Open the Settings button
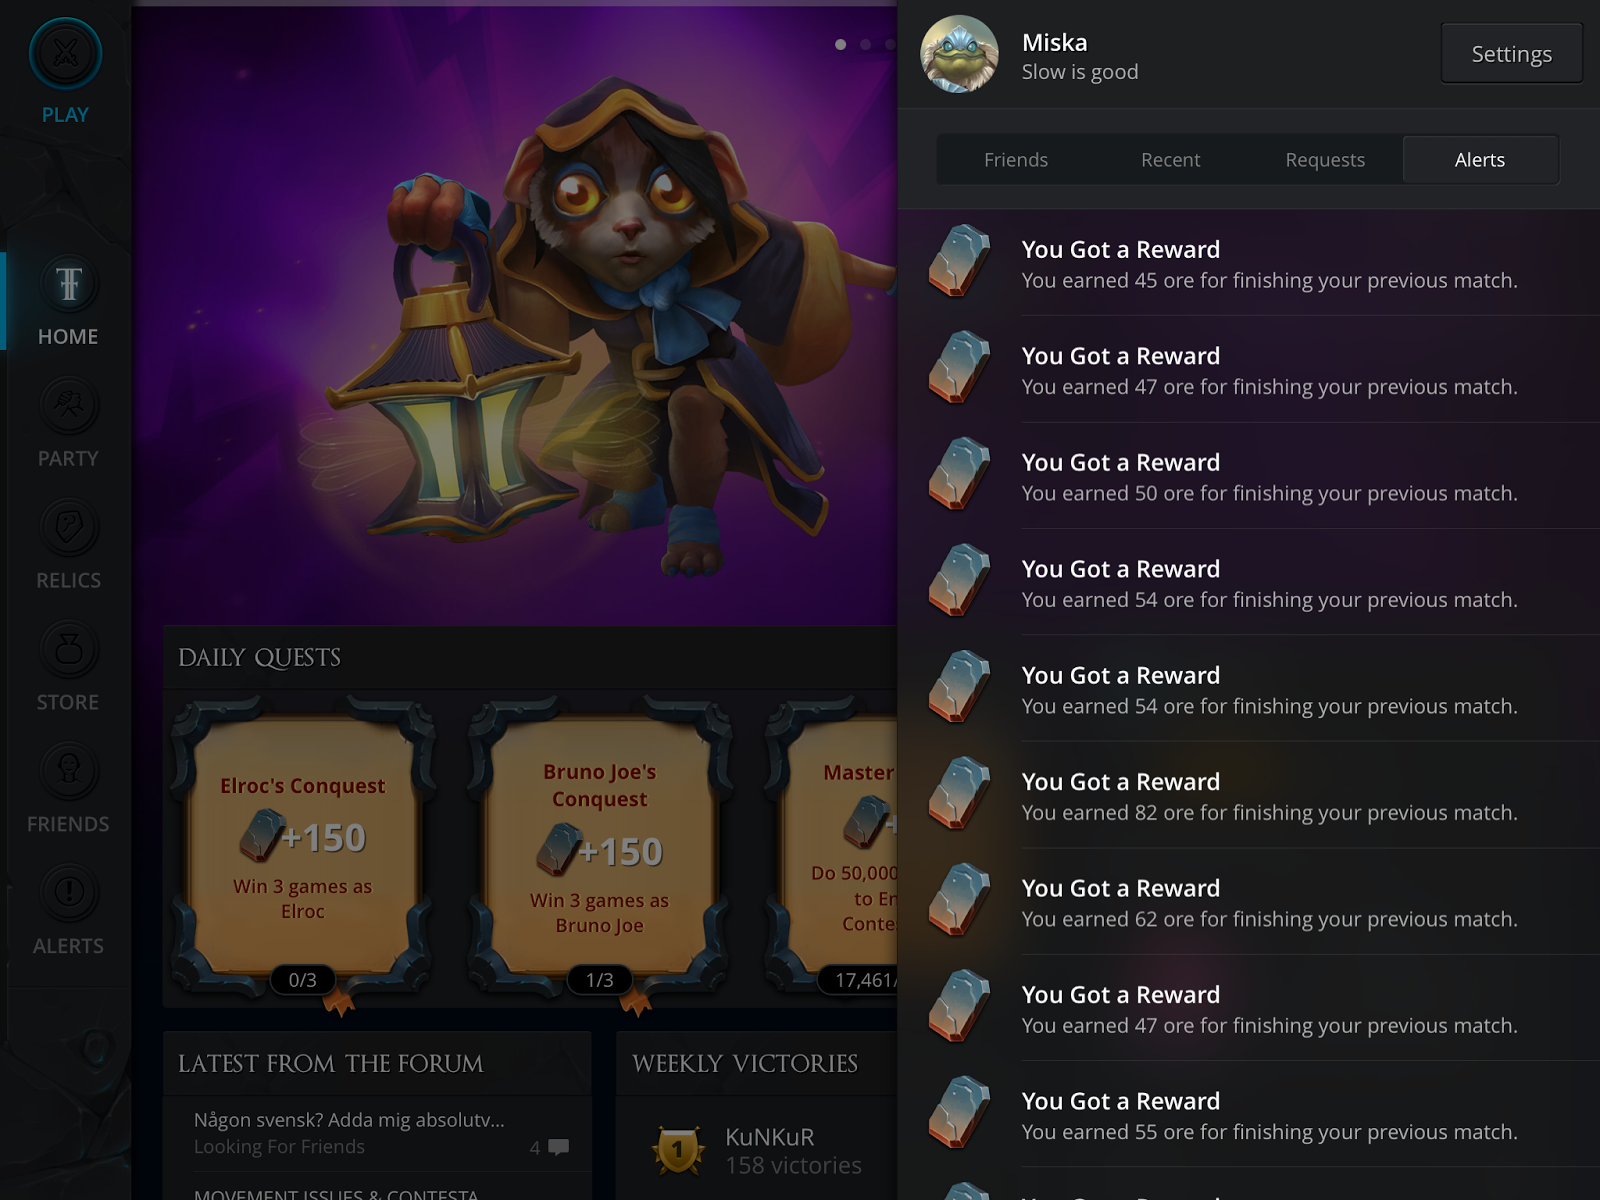1600x1200 pixels. tap(1511, 54)
